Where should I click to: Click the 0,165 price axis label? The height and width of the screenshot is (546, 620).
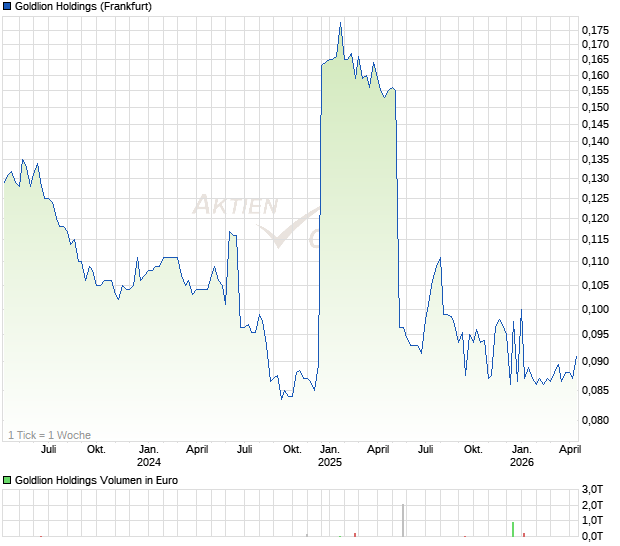point(595,59)
